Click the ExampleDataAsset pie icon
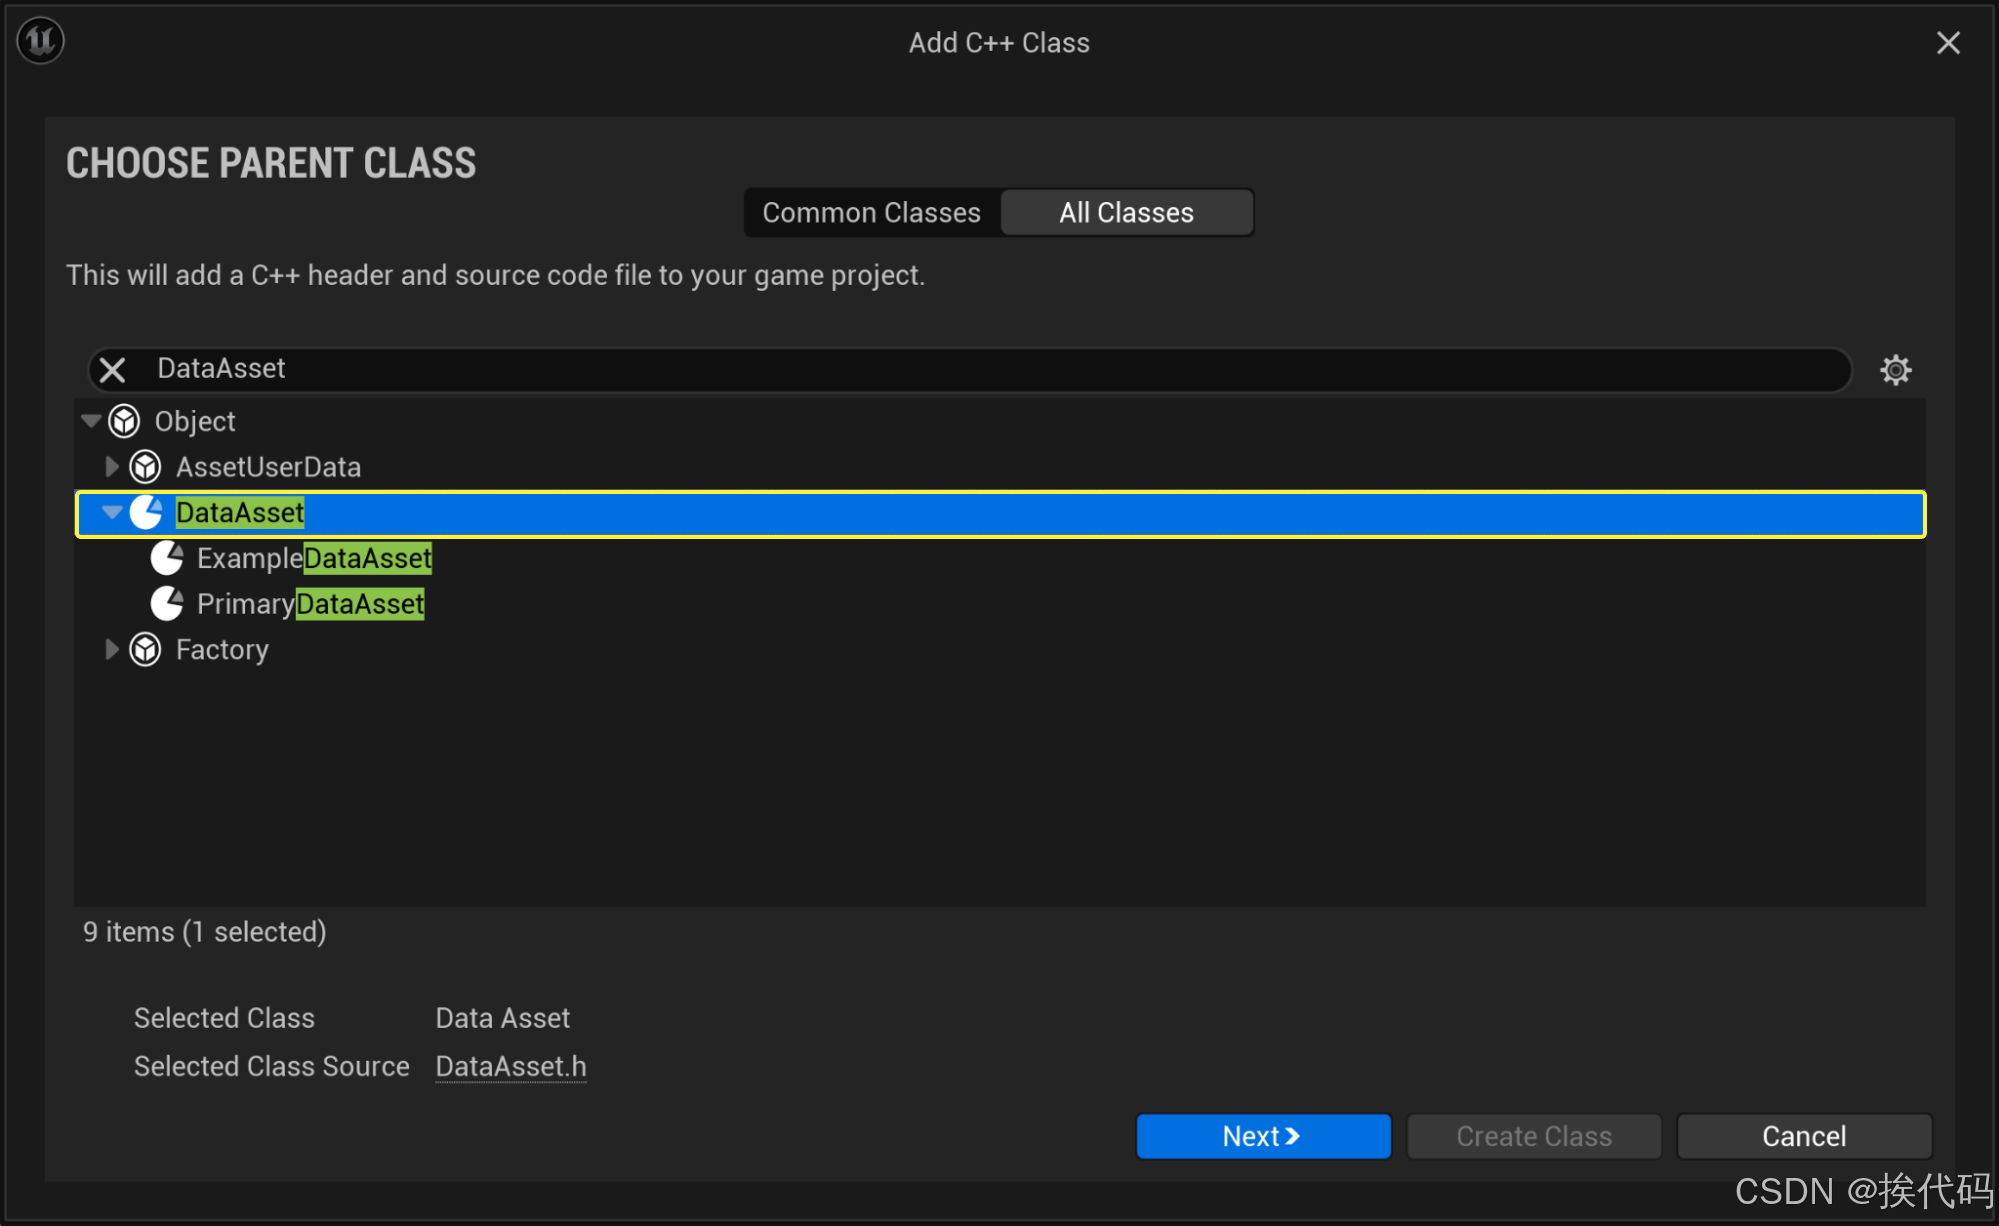Viewport: 1999px width, 1226px height. (167, 558)
